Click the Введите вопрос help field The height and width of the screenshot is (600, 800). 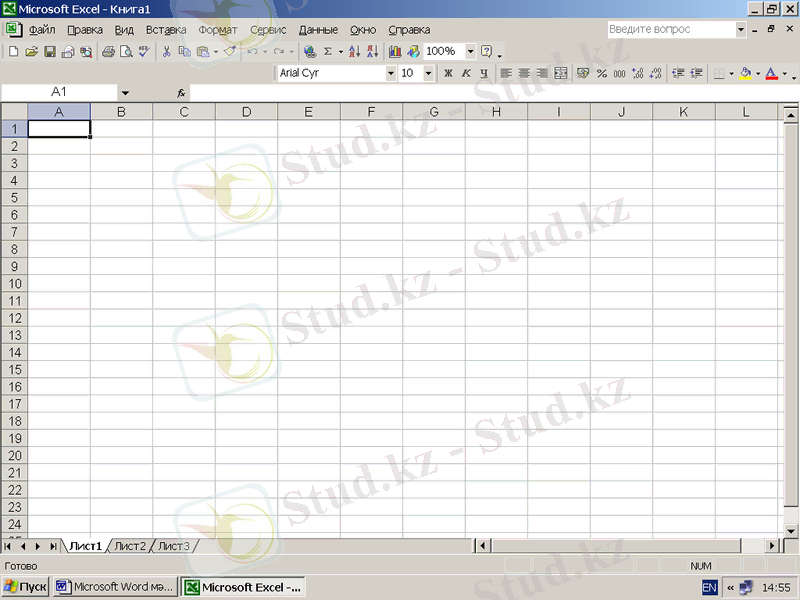[671, 30]
